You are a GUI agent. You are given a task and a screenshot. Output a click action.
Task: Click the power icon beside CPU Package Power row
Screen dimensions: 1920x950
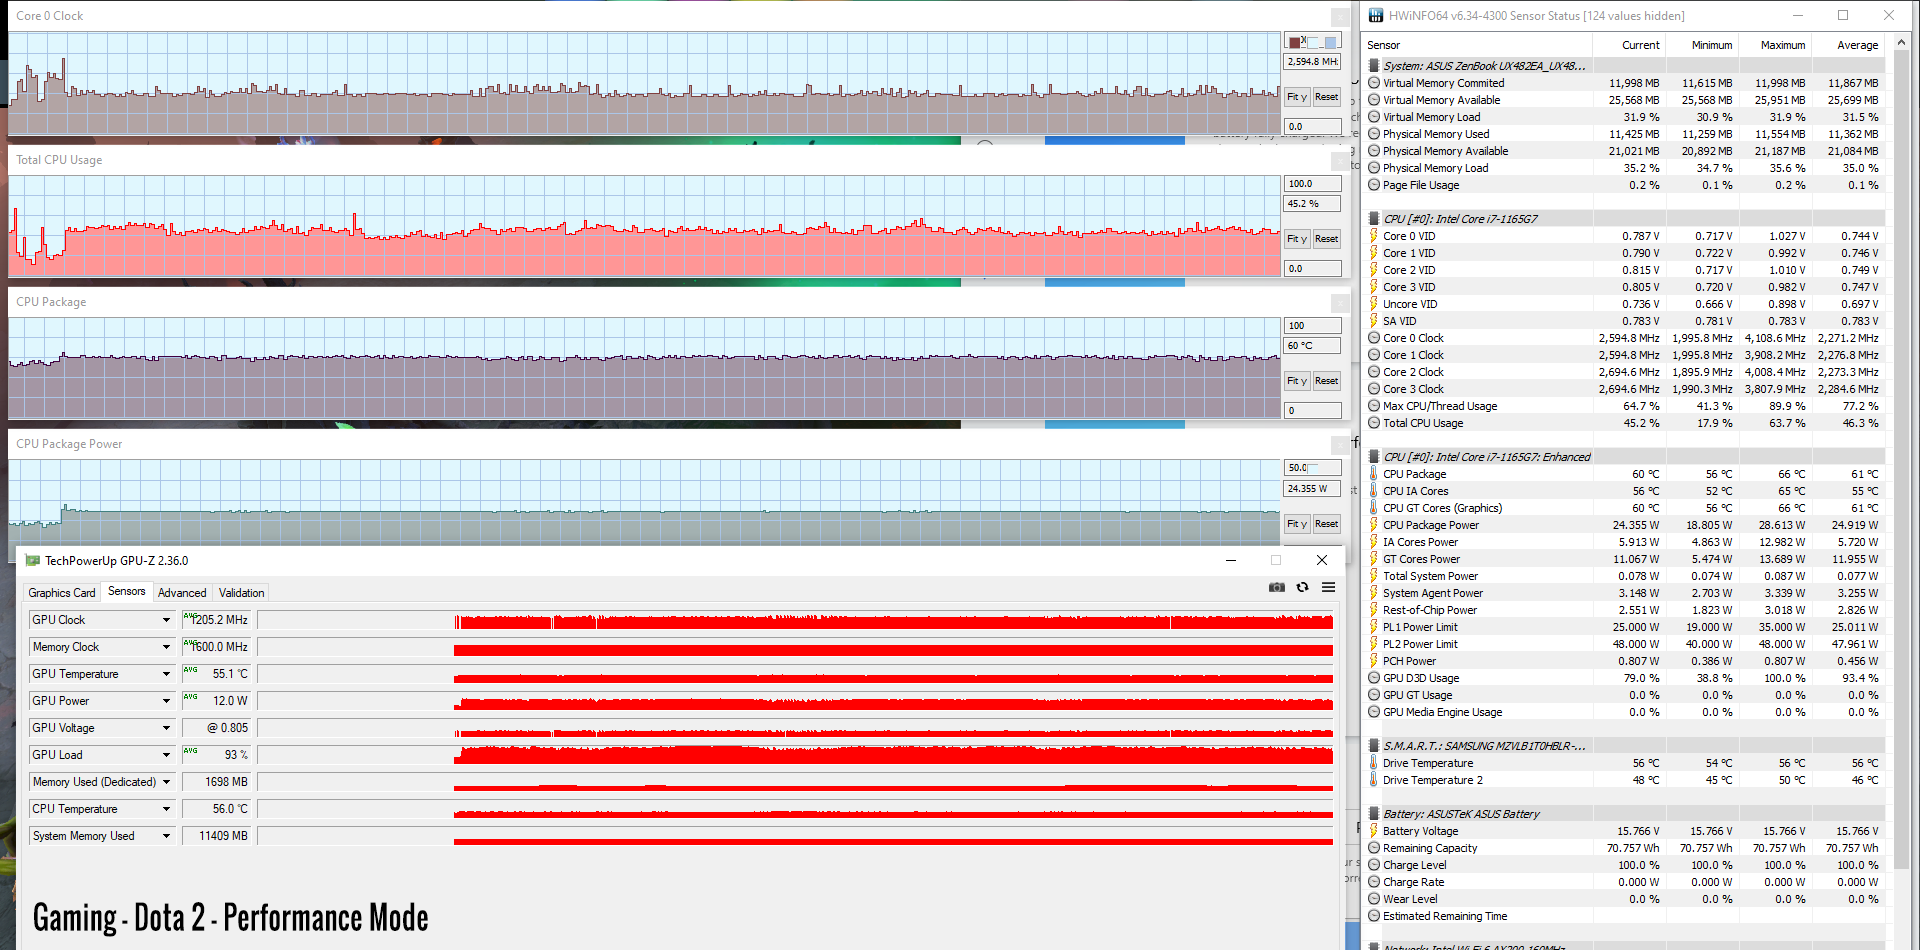(x=1374, y=525)
